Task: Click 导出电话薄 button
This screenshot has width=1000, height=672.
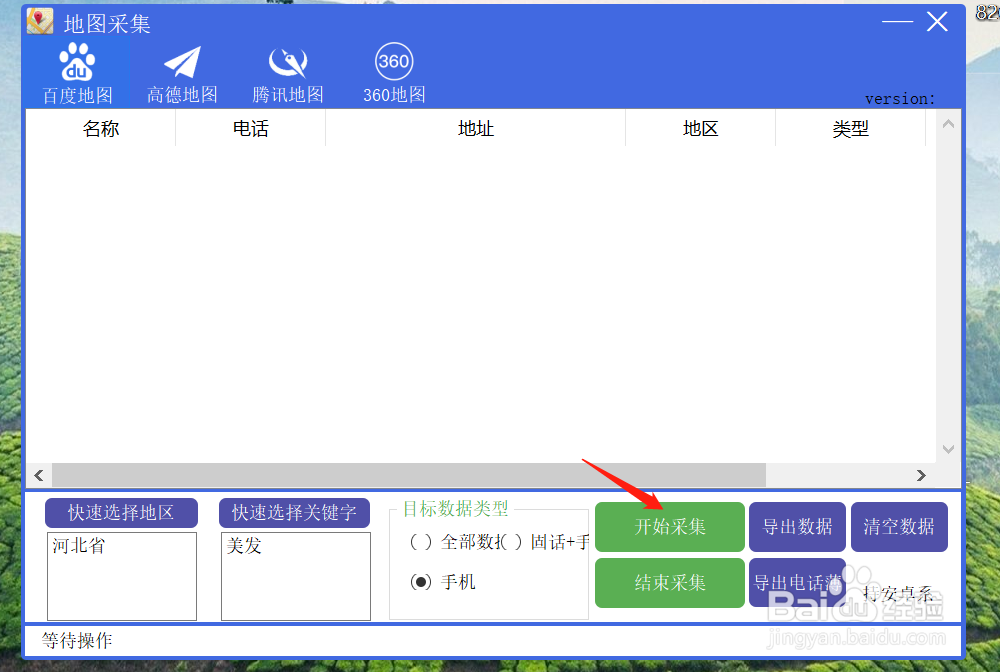Action: 797,583
